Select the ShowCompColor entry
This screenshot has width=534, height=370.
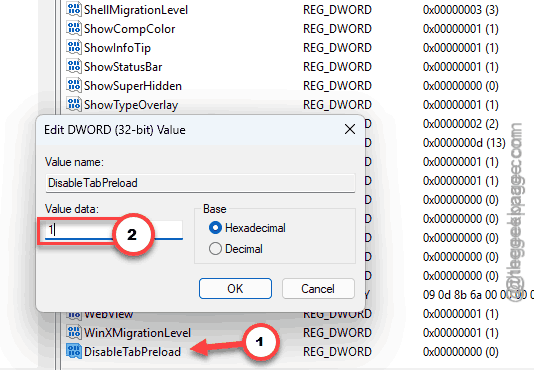click(x=129, y=29)
